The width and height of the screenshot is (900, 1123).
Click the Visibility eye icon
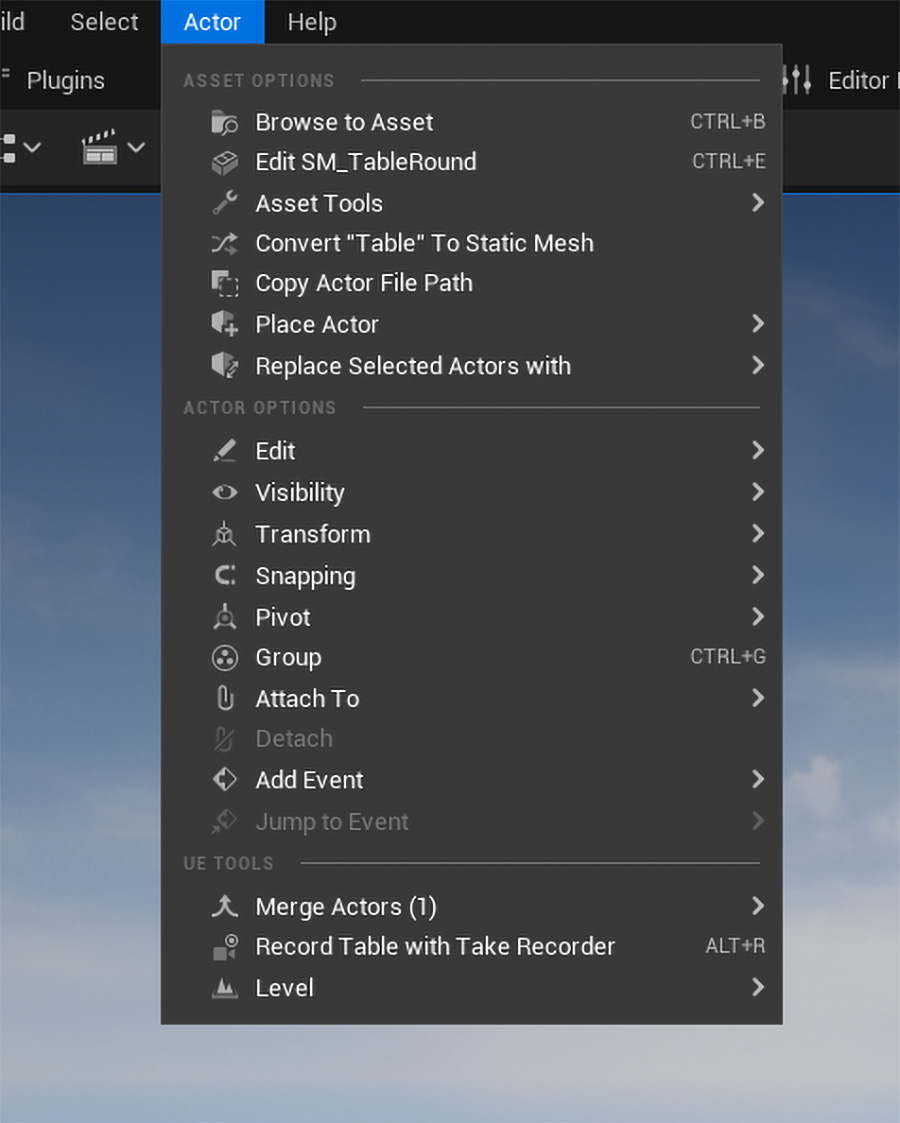(x=225, y=492)
